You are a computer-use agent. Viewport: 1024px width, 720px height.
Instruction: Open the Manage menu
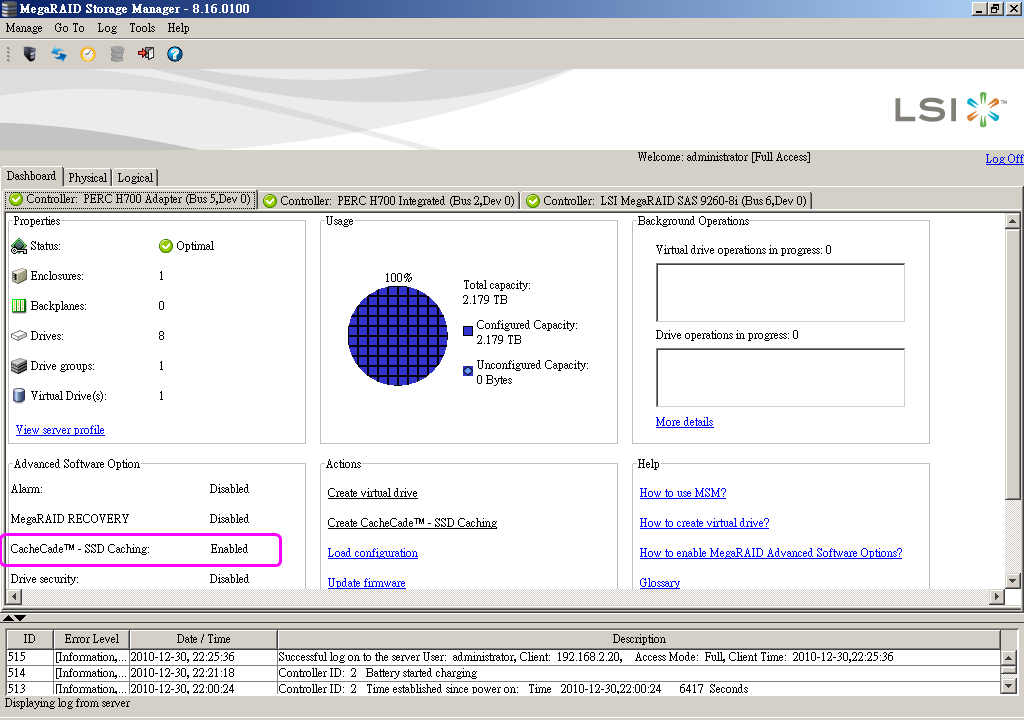[x=24, y=28]
